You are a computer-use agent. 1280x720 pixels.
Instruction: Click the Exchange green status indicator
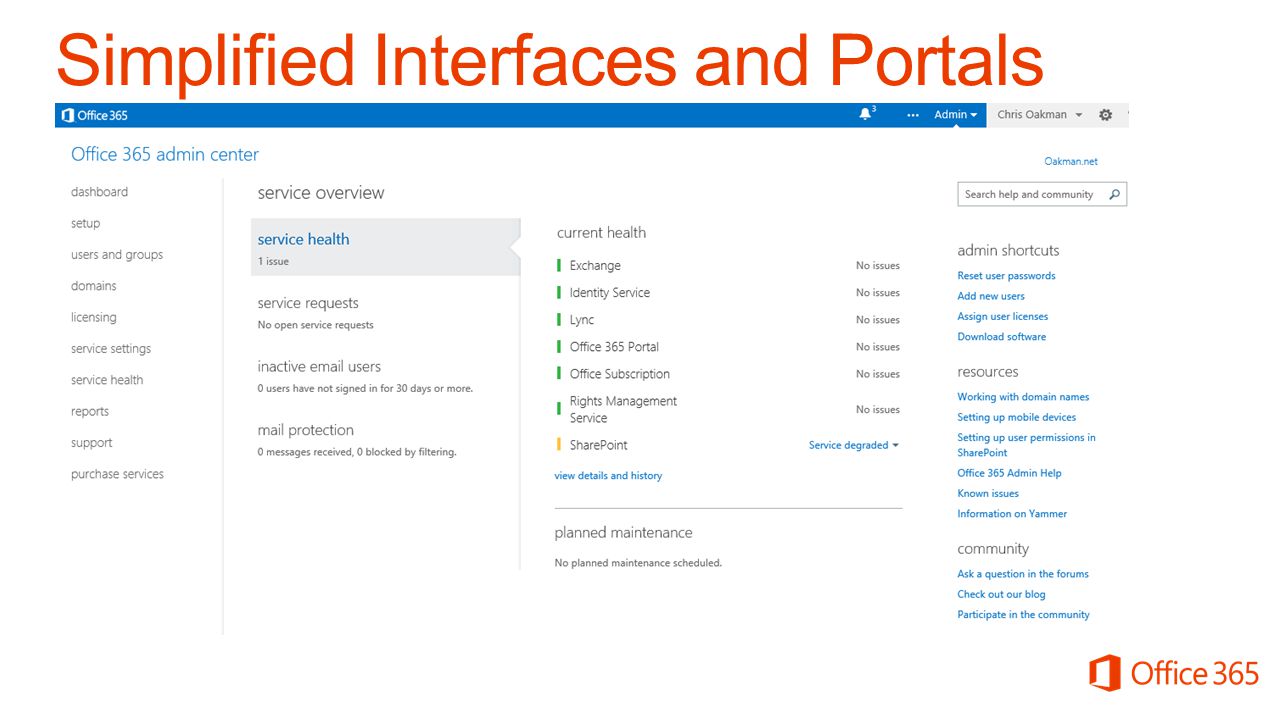tap(559, 265)
